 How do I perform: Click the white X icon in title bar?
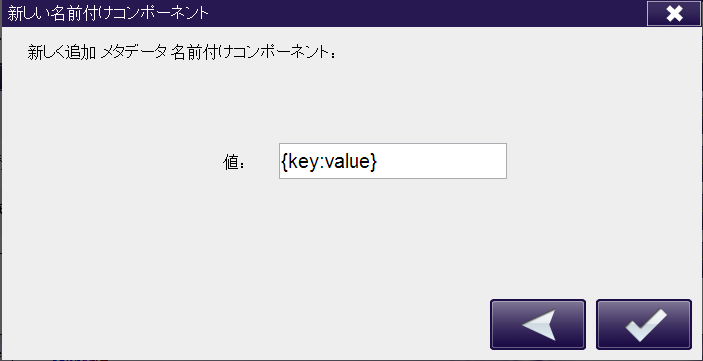coord(674,14)
